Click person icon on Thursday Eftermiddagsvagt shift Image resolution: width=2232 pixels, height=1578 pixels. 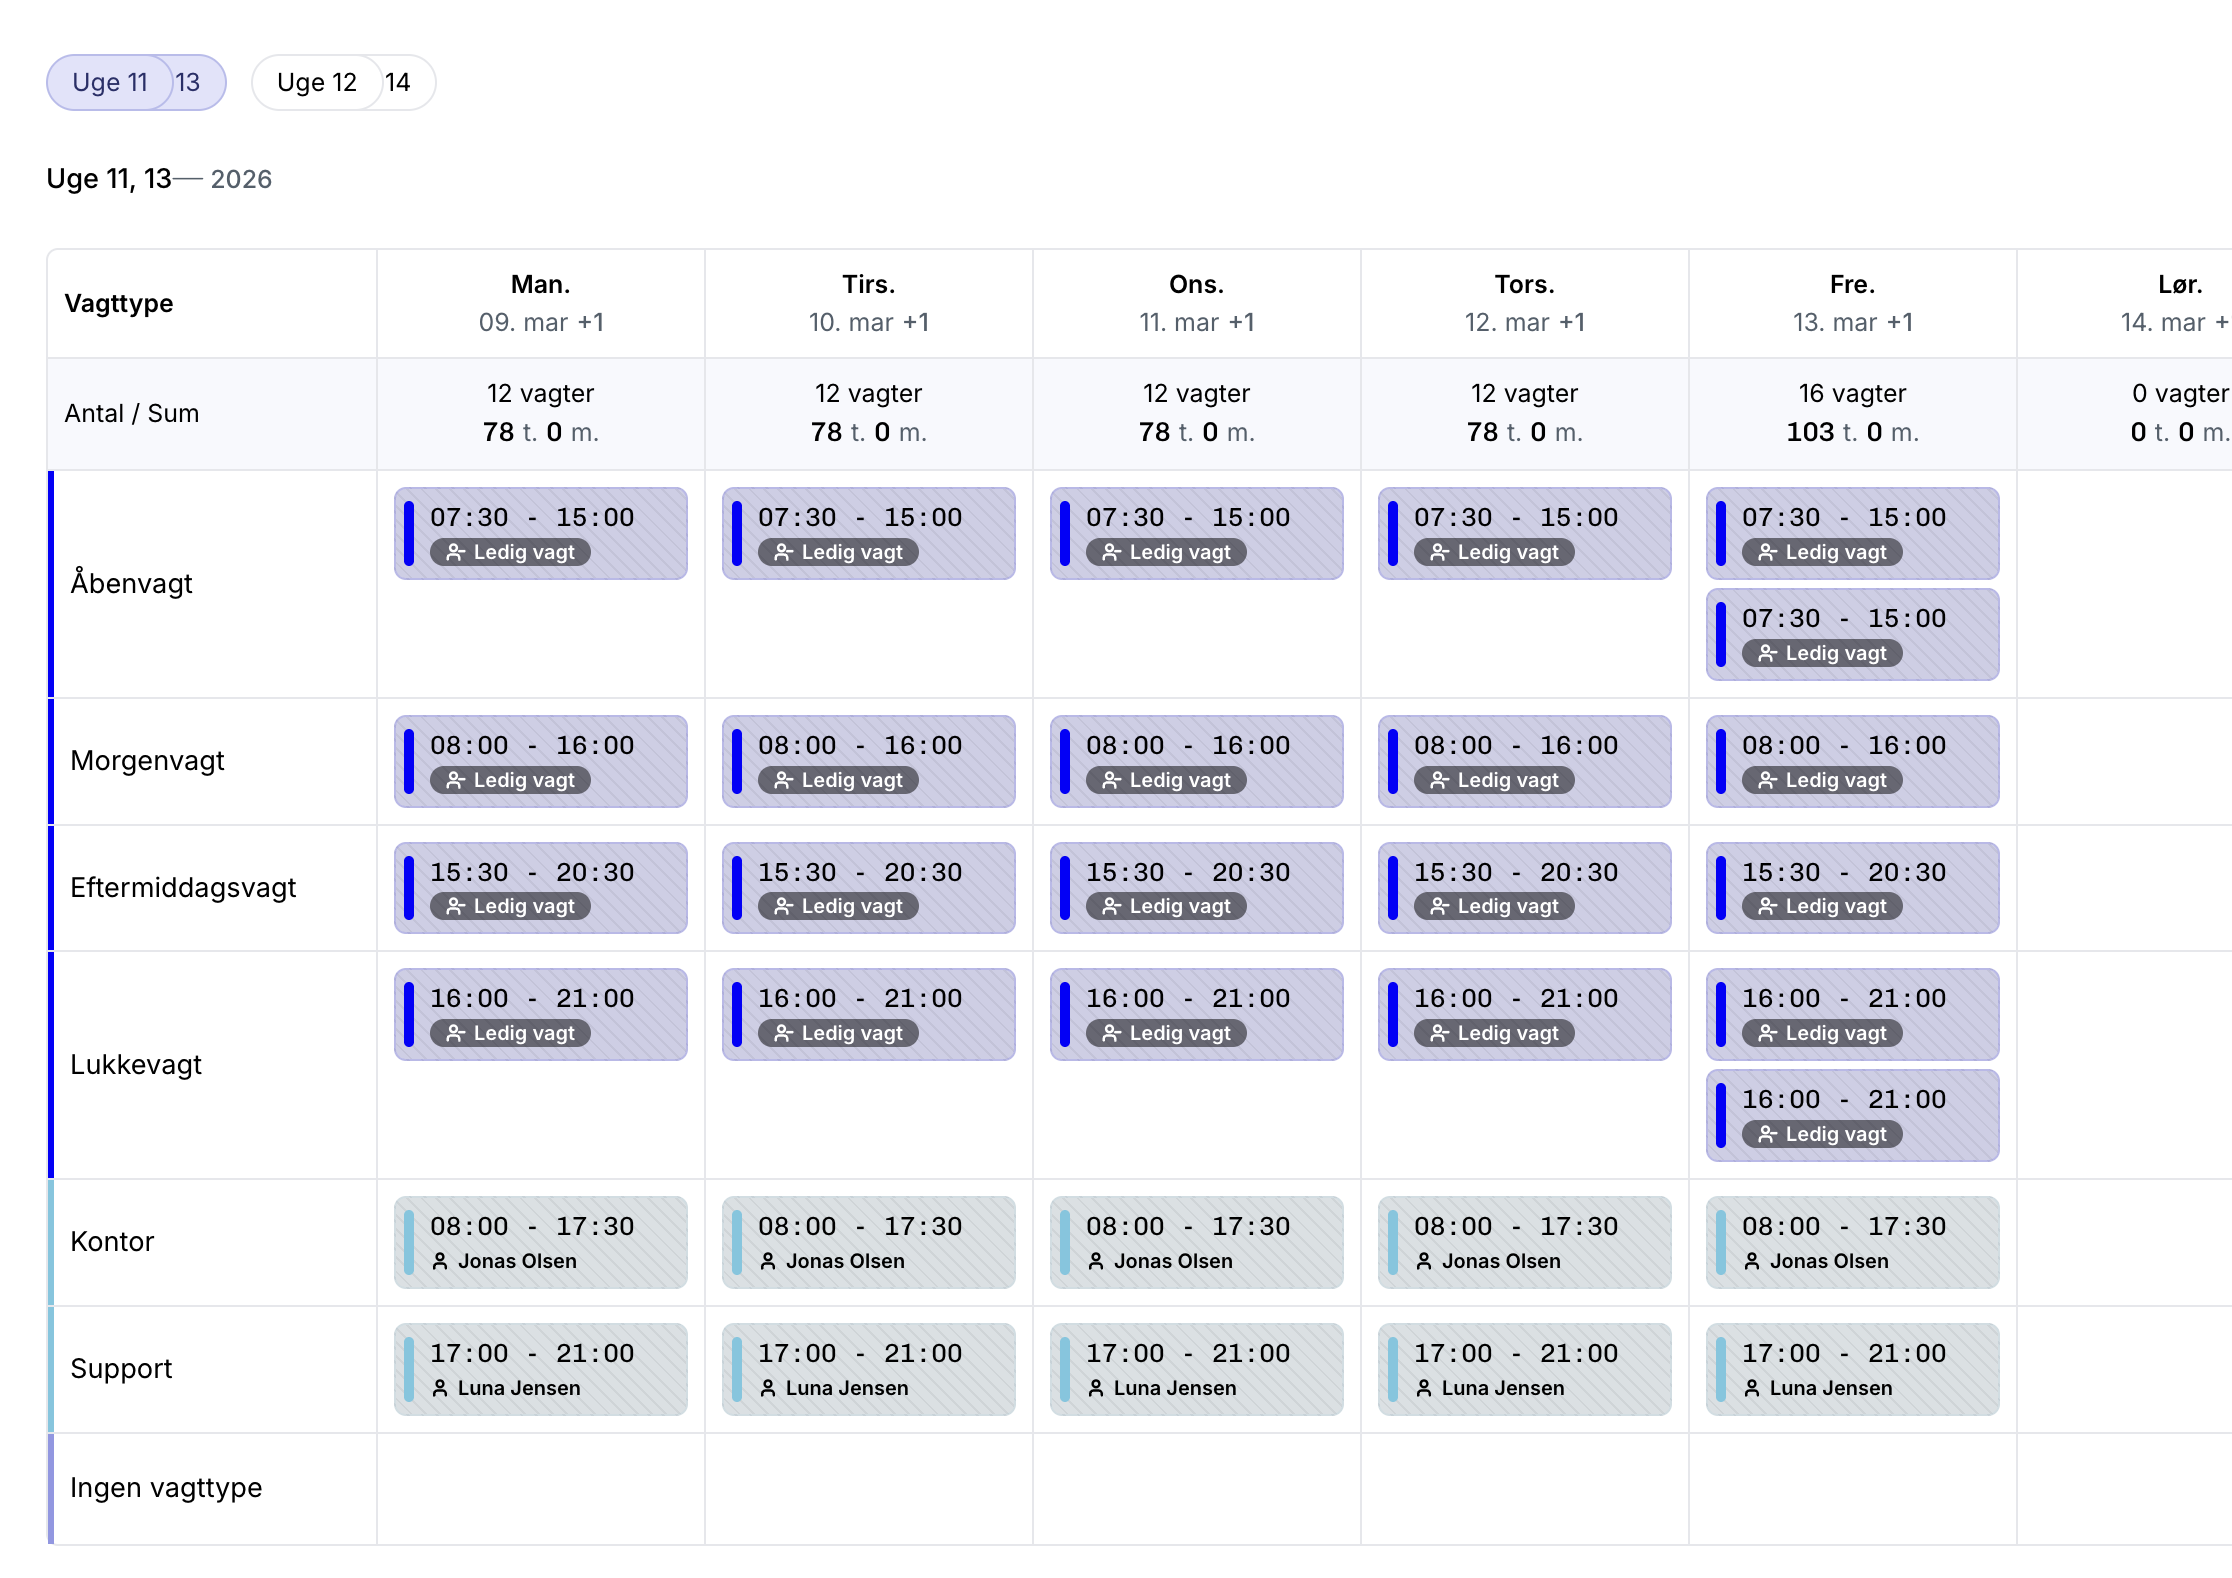[x=1439, y=906]
